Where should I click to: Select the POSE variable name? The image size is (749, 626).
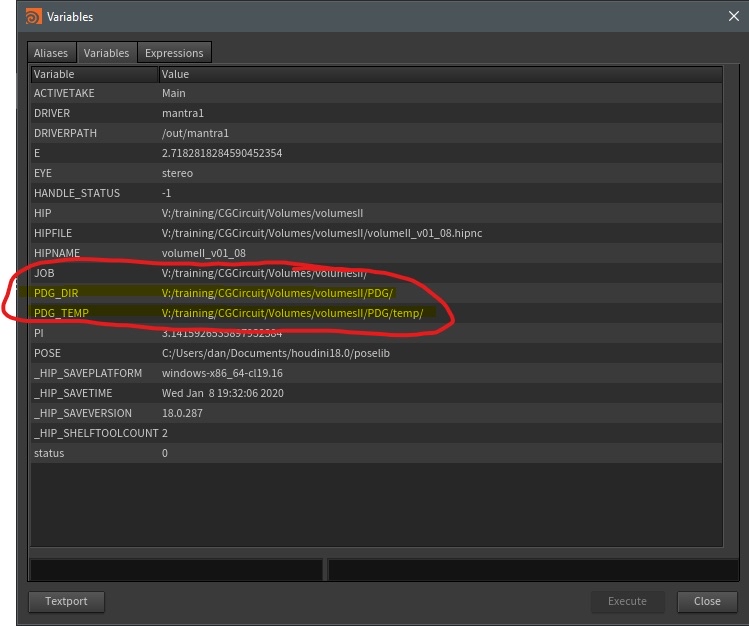click(x=47, y=353)
